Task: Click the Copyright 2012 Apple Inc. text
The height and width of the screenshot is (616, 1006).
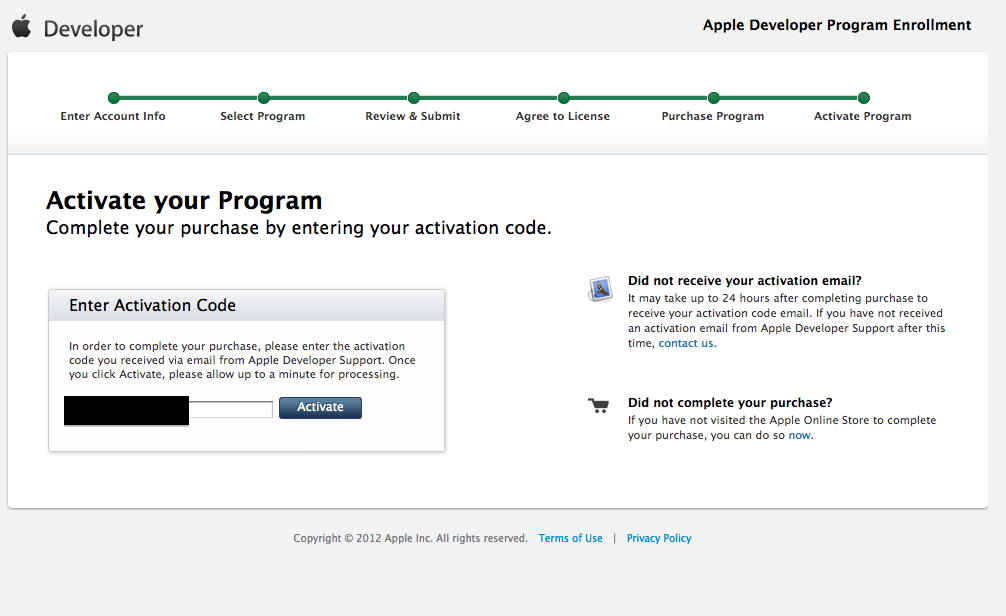Action: click(x=410, y=538)
